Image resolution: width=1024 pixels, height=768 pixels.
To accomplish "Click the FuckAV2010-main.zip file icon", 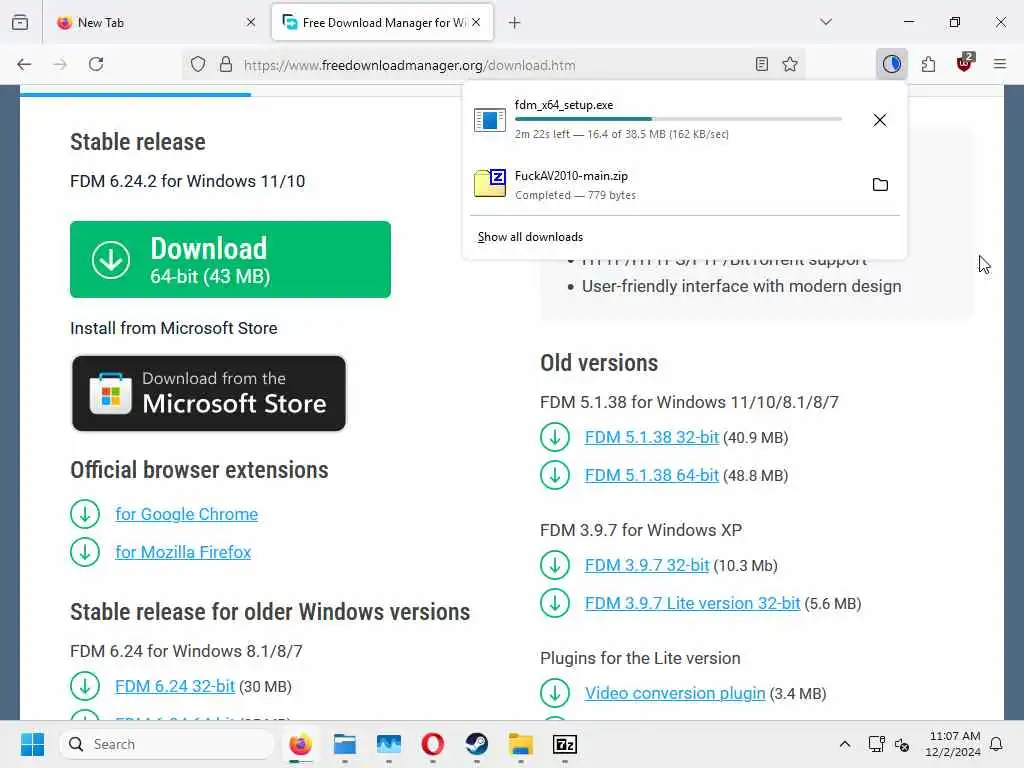I will pyautogui.click(x=490, y=184).
